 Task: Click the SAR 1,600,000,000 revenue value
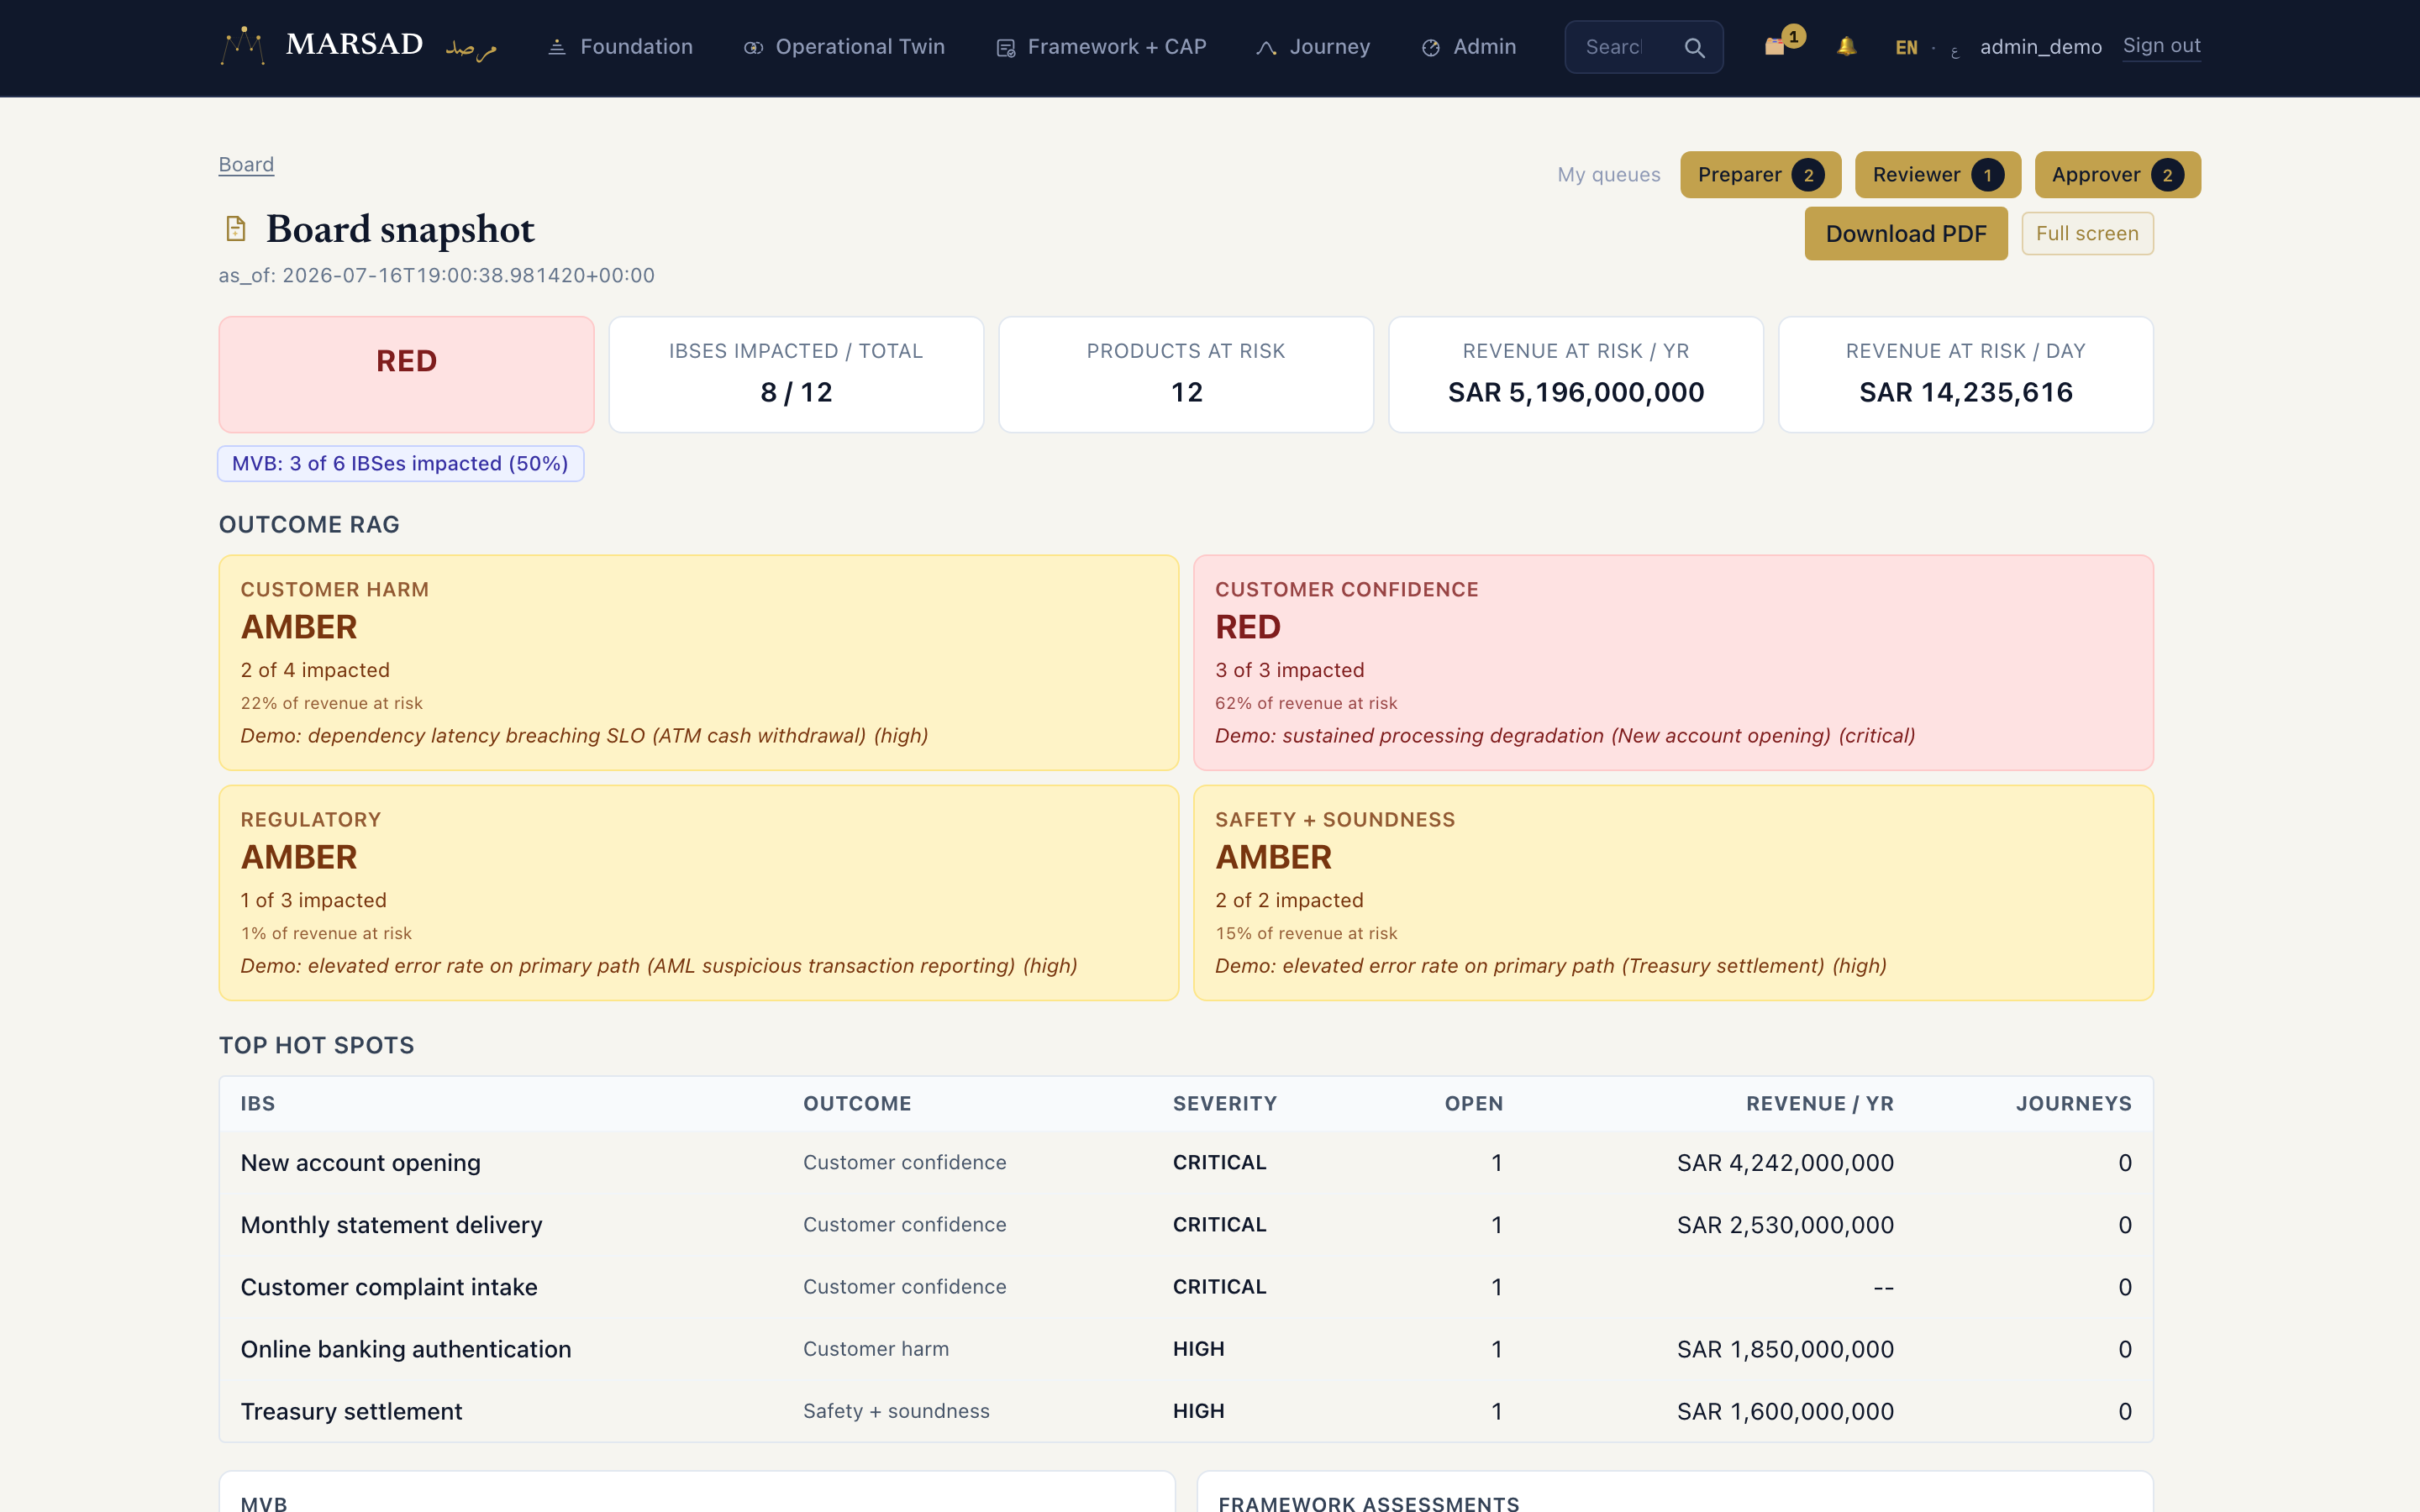(1785, 1411)
